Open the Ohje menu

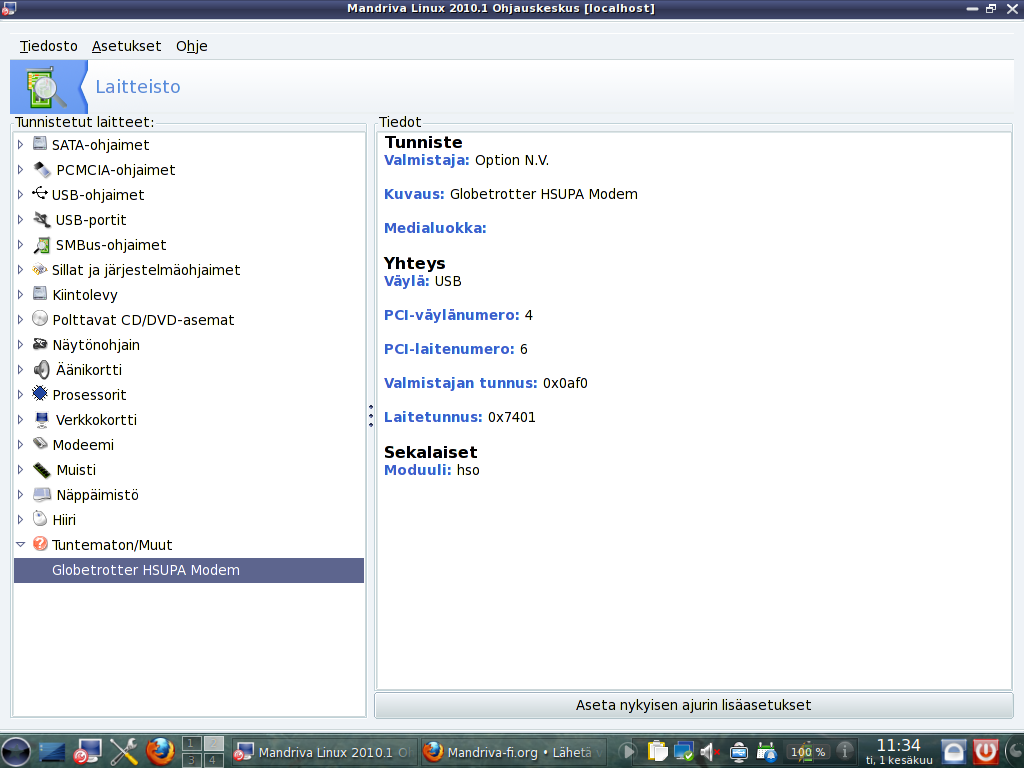tap(191, 46)
